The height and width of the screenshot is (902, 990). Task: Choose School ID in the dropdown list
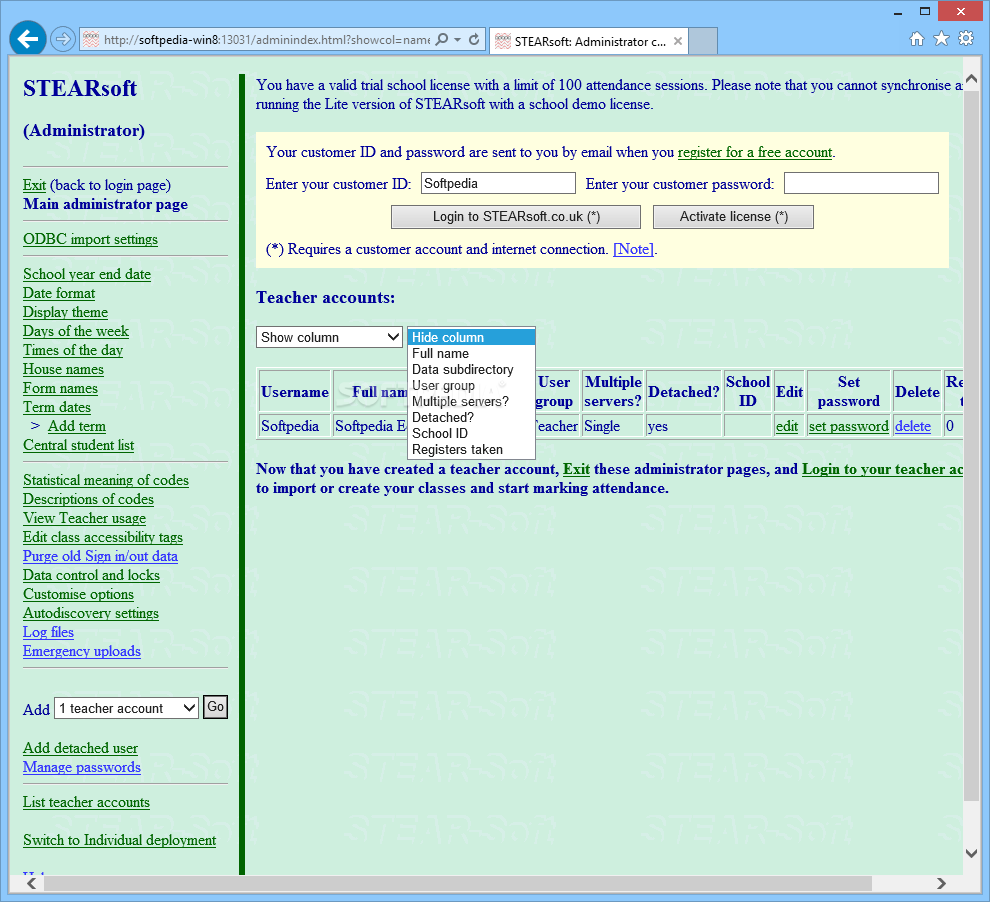471,433
